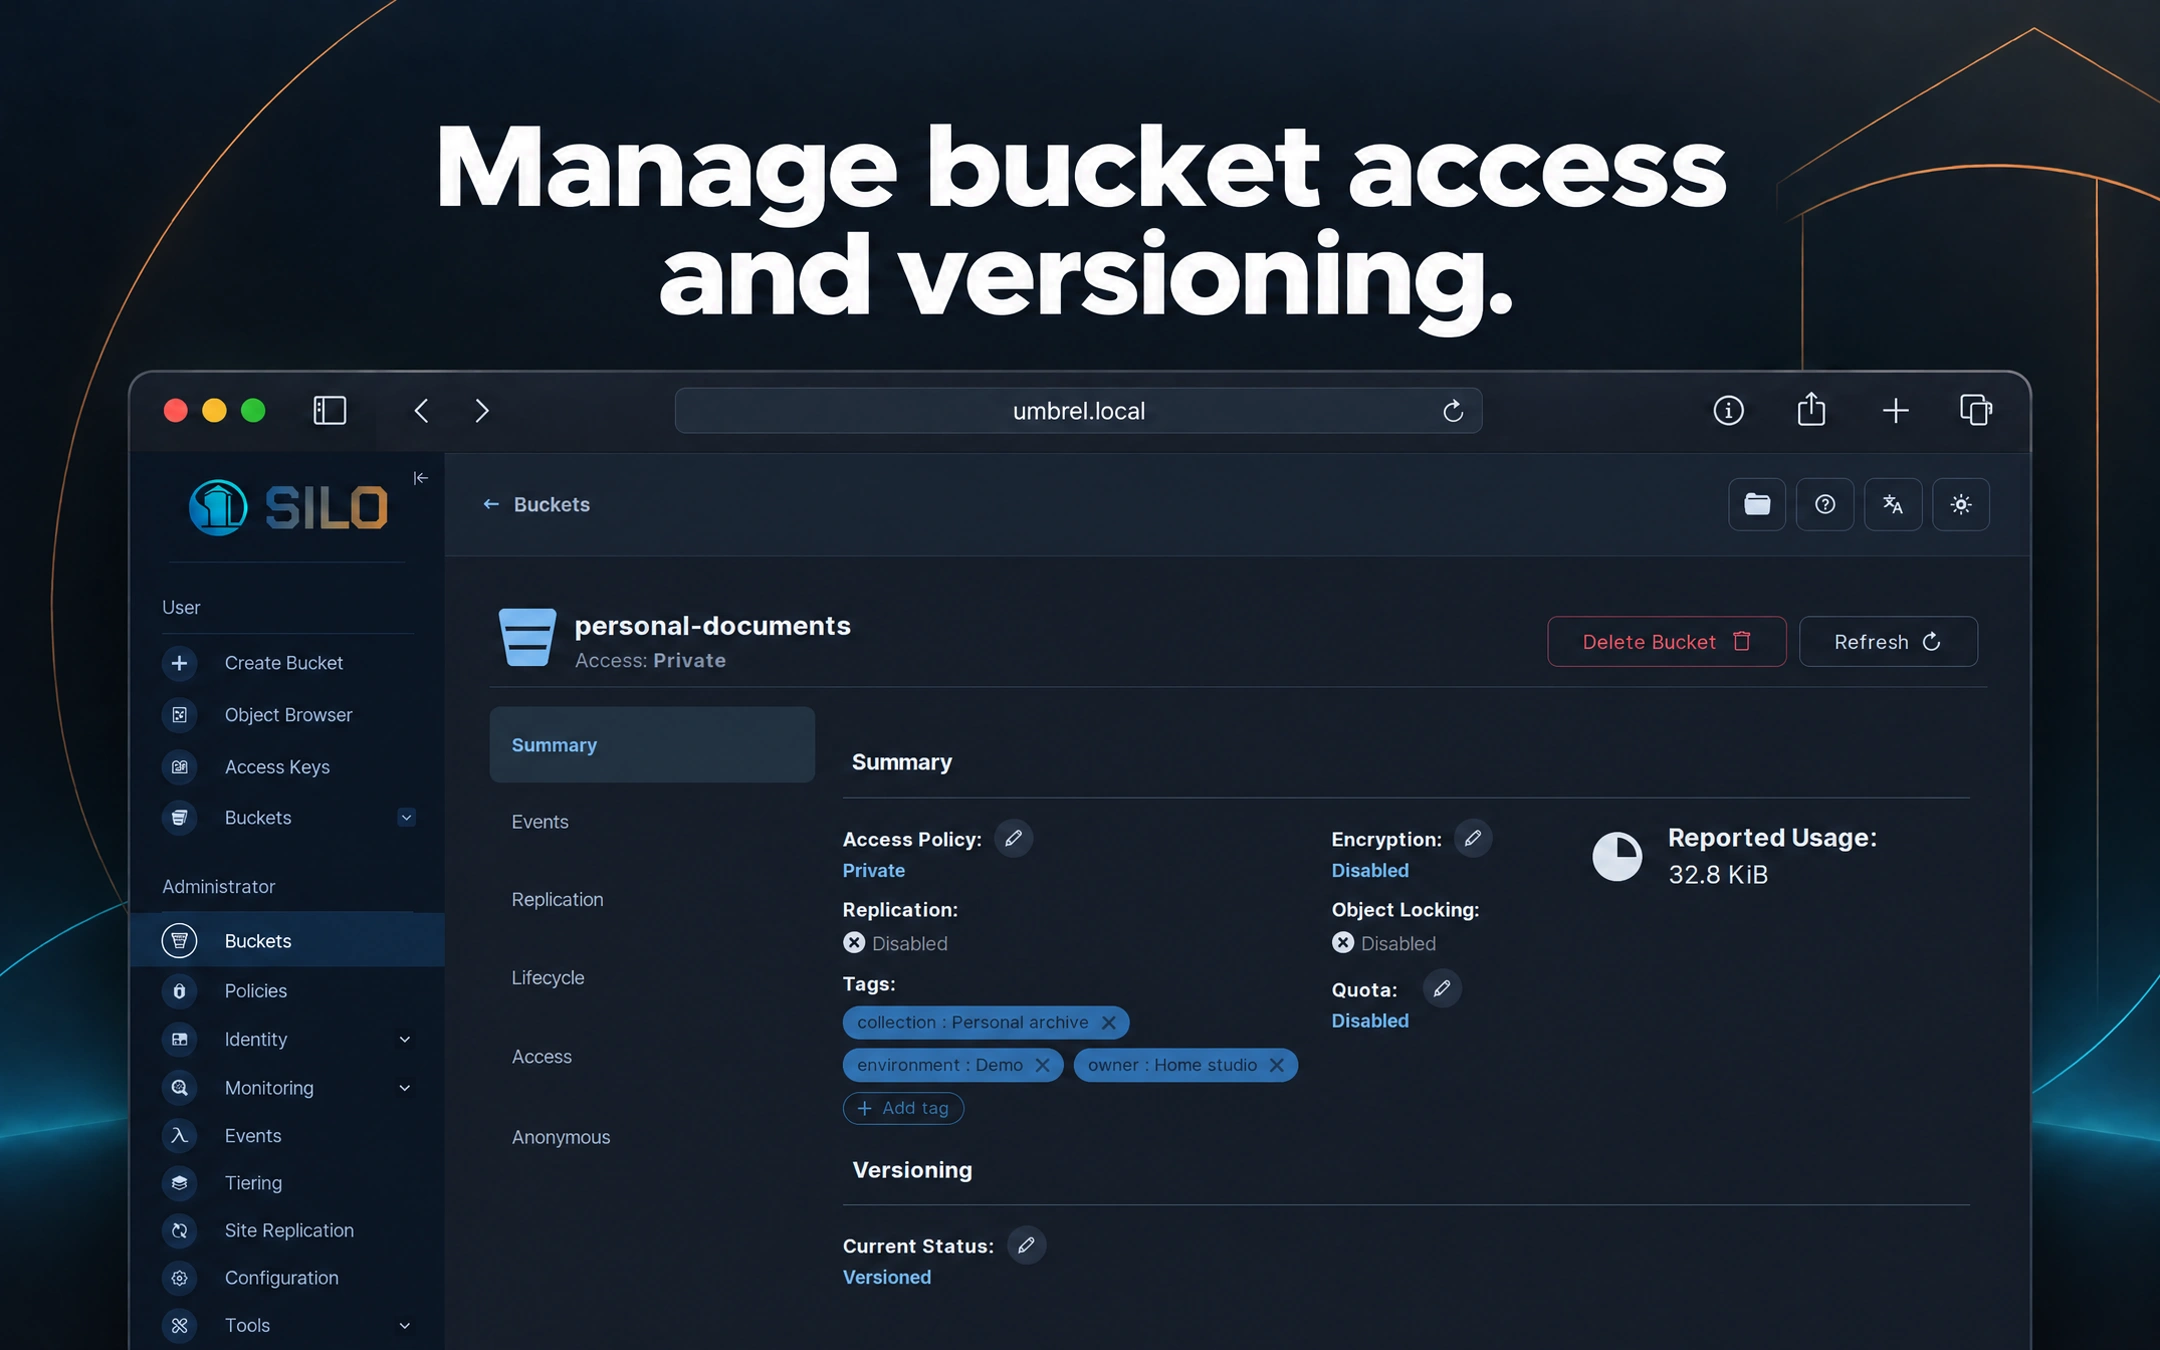The height and width of the screenshot is (1350, 2160).
Task: Show browser tab overview icon
Action: tap(1976, 410)
